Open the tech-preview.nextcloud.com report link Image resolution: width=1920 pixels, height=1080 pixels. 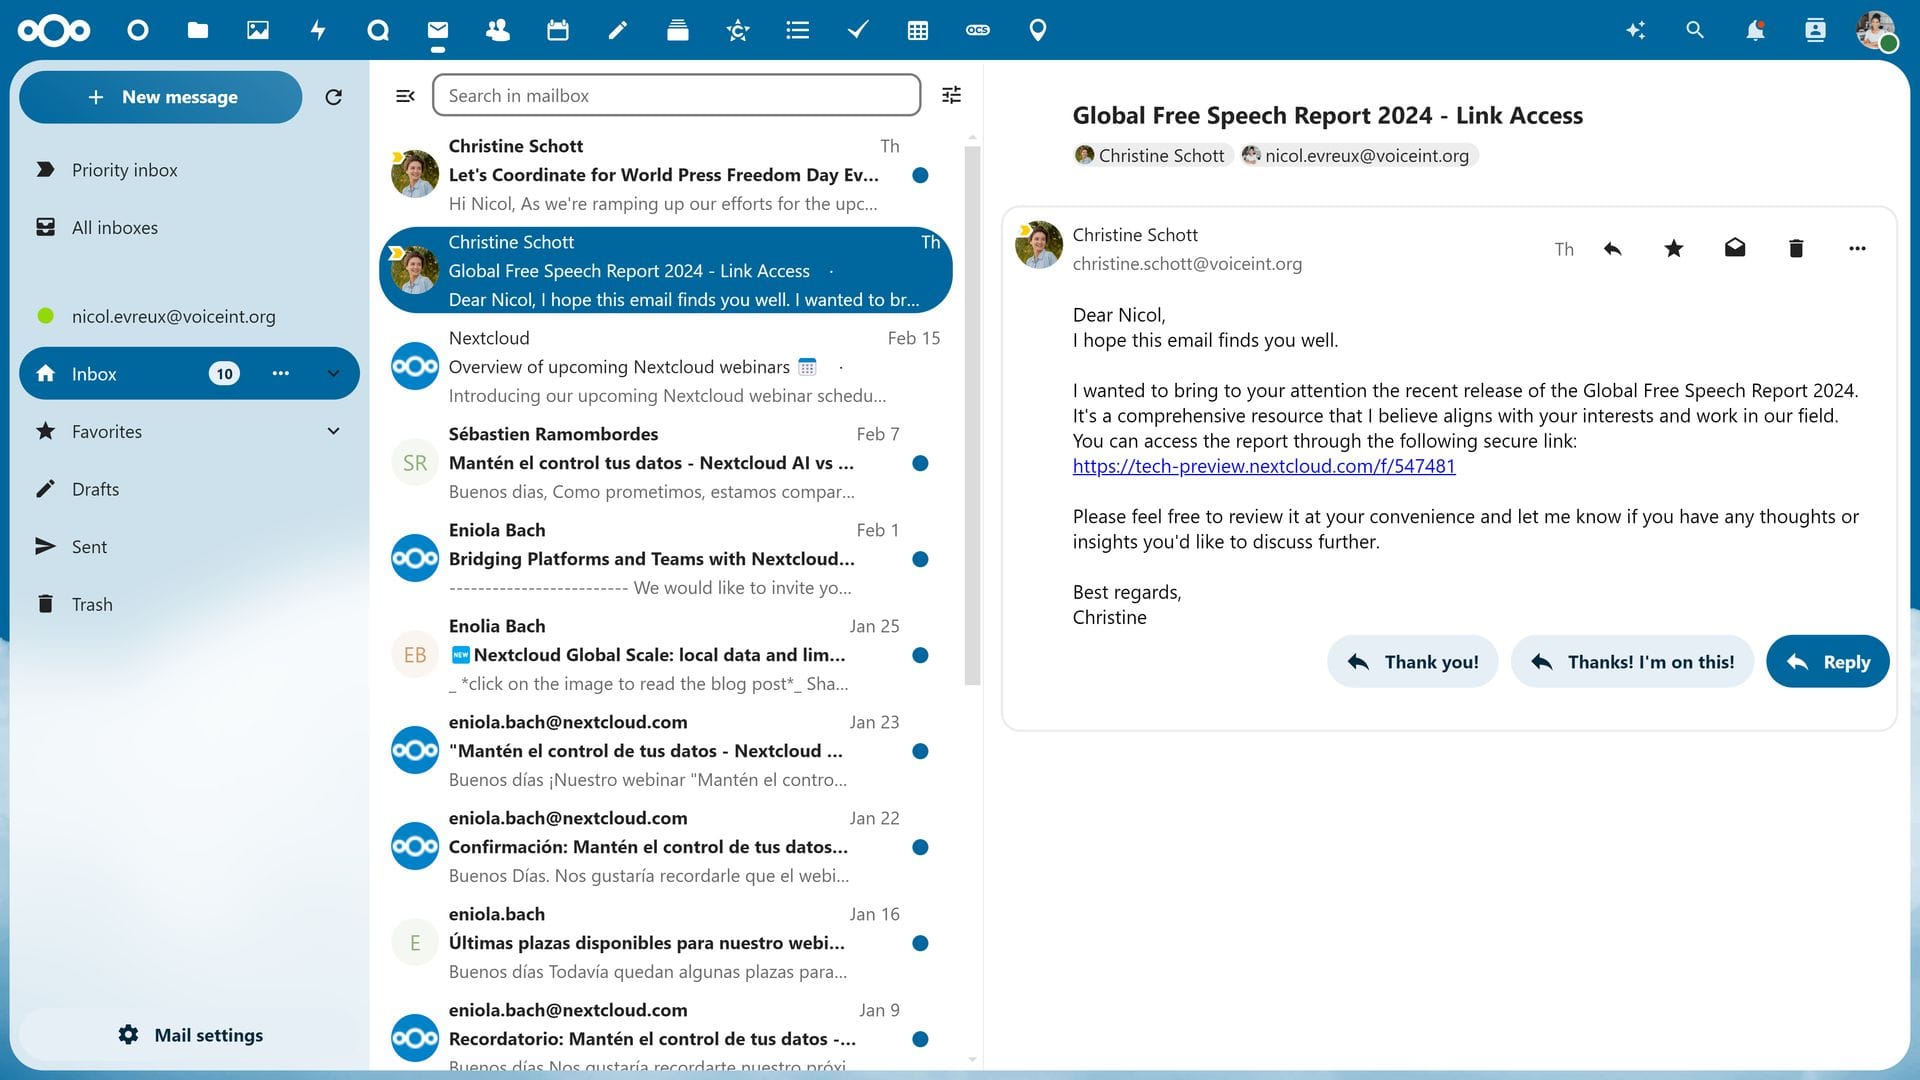pos(1264,466)
